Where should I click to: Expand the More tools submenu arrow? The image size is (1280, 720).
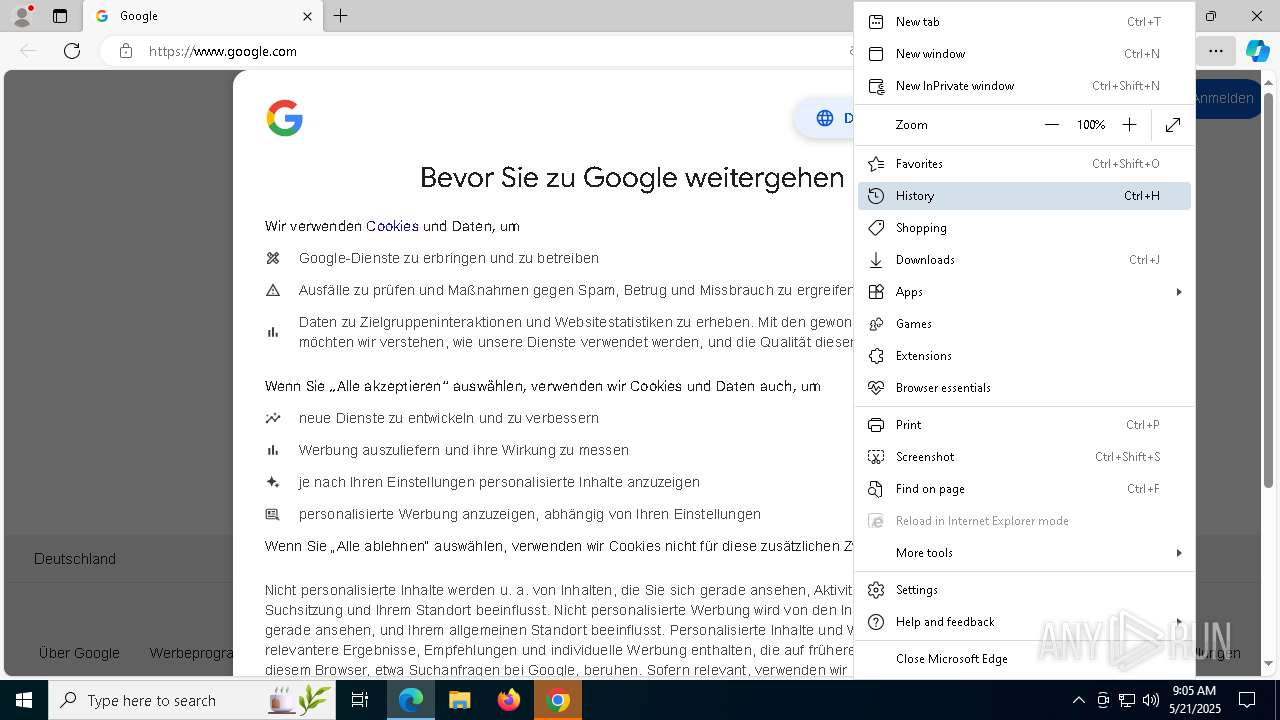tap(1179, 553)
